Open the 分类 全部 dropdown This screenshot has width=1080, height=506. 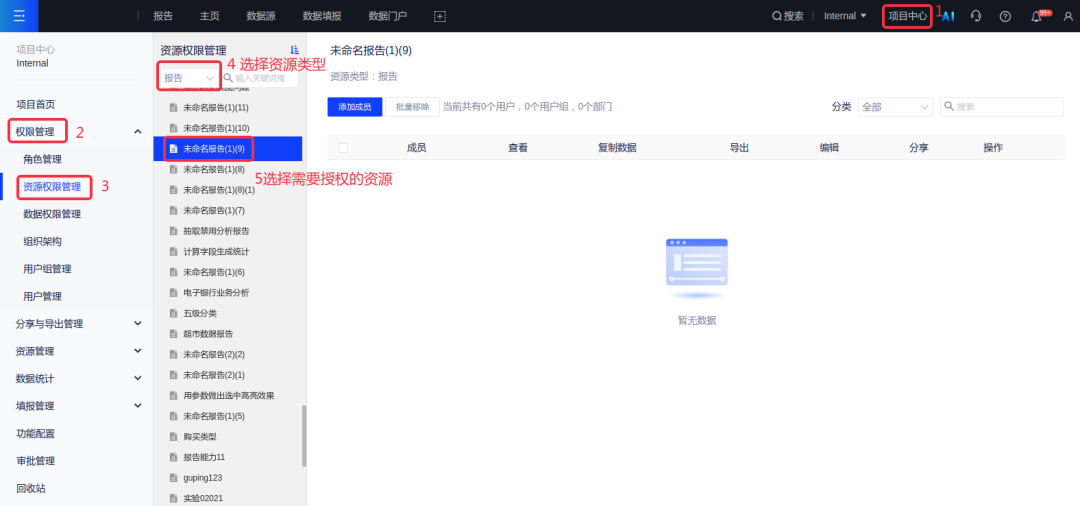pyautogui.click(x=895, y=107)
